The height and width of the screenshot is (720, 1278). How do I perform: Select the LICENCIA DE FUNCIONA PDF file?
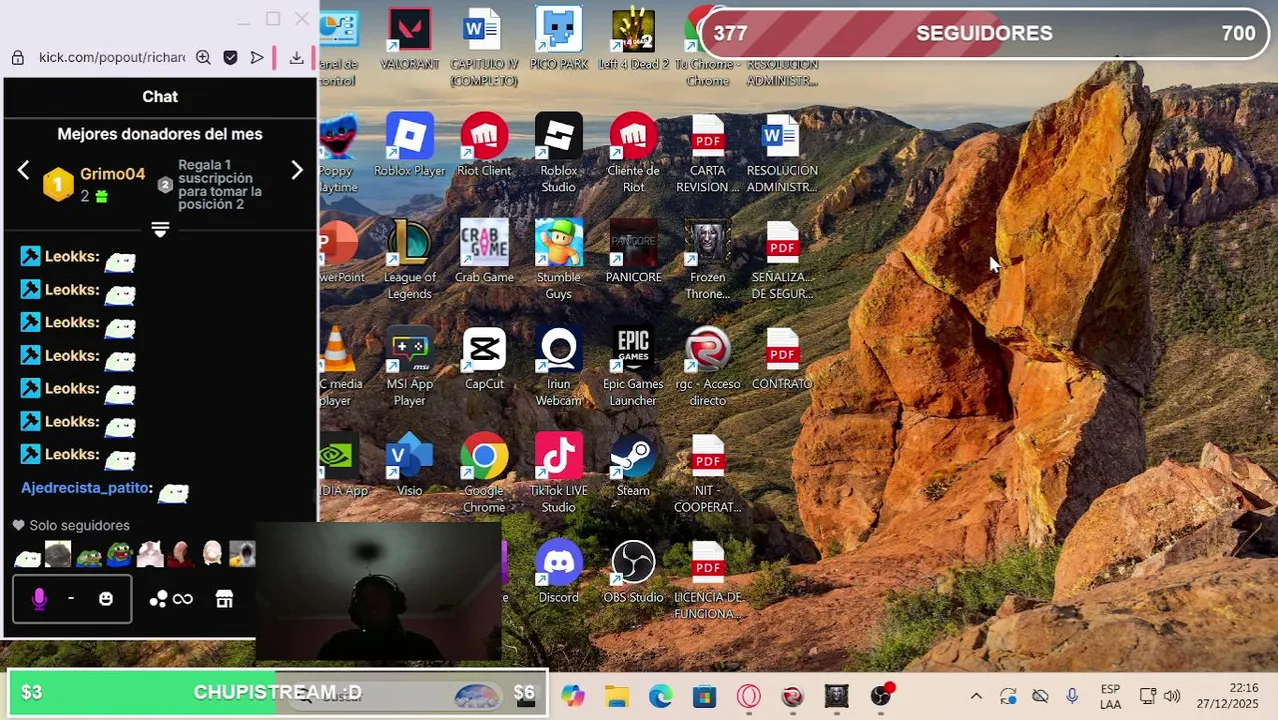(707, 580)
